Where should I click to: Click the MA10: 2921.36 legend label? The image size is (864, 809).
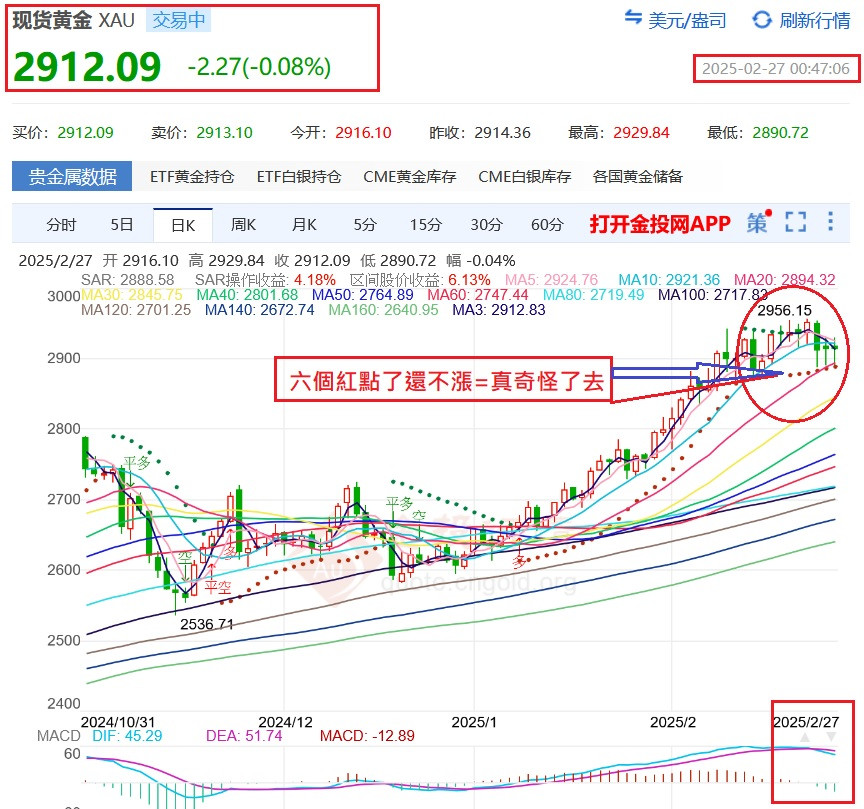point(669,279)
